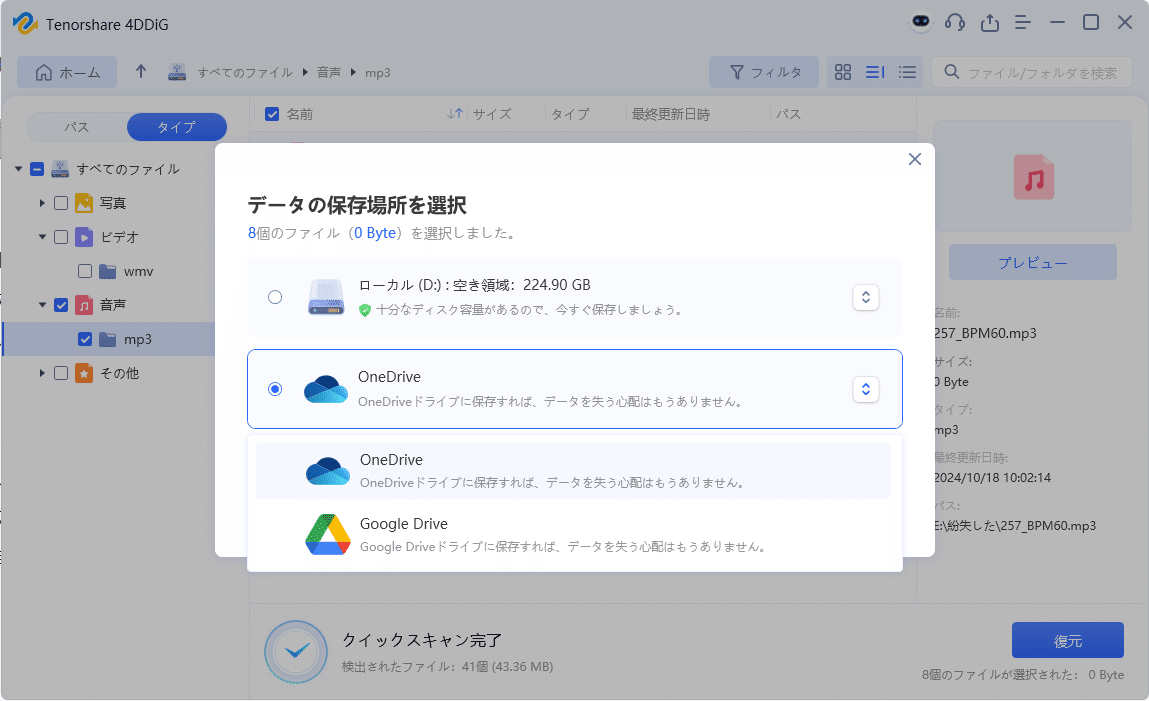The height and width of the screenshot is (701, 1149).
Task: Click the share/export icon in title bar
Action: pyautogui.click(x=990, y=23)
